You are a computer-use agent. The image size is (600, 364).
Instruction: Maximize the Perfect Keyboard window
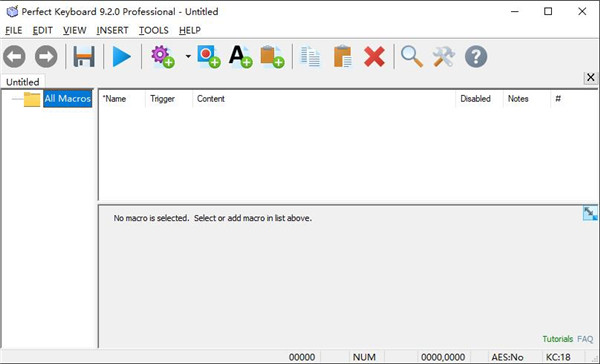(548, 11)
